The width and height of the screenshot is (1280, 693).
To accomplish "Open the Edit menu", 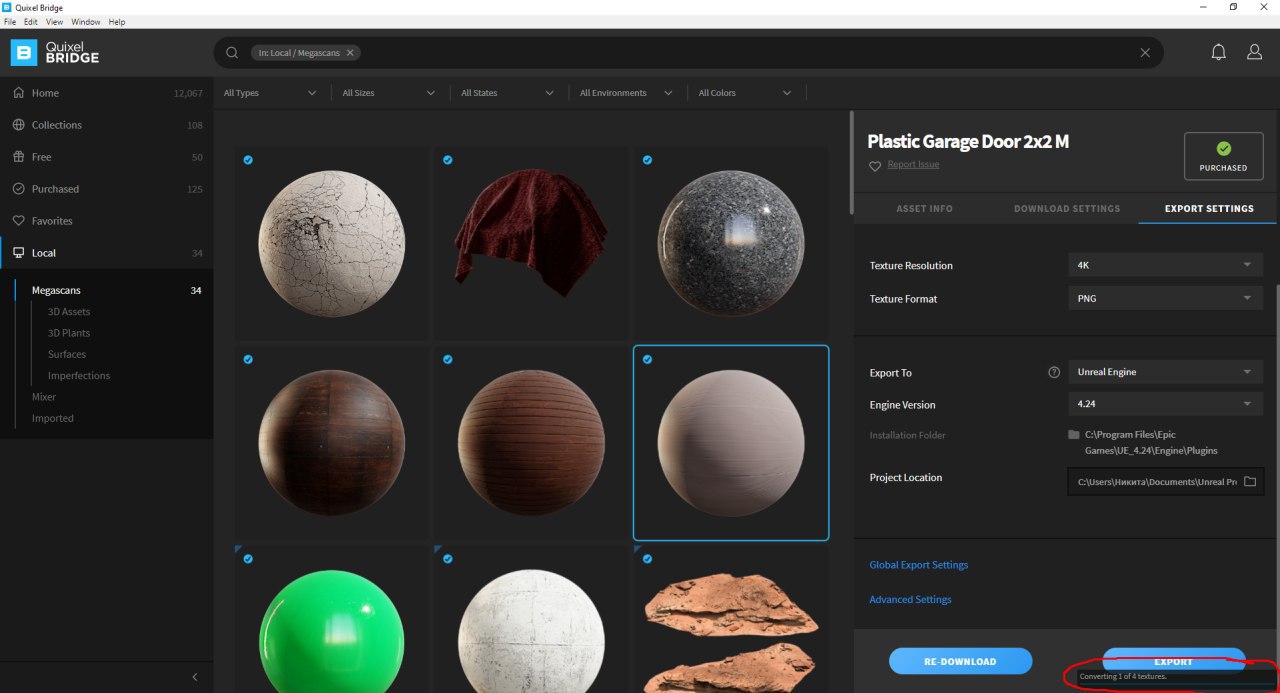I will pyautogui.click(x=32, y=22).
